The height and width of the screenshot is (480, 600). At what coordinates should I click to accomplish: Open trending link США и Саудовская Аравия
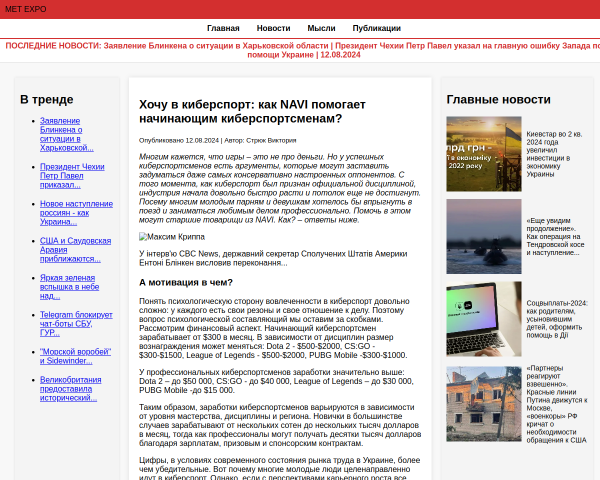[75, 250]
